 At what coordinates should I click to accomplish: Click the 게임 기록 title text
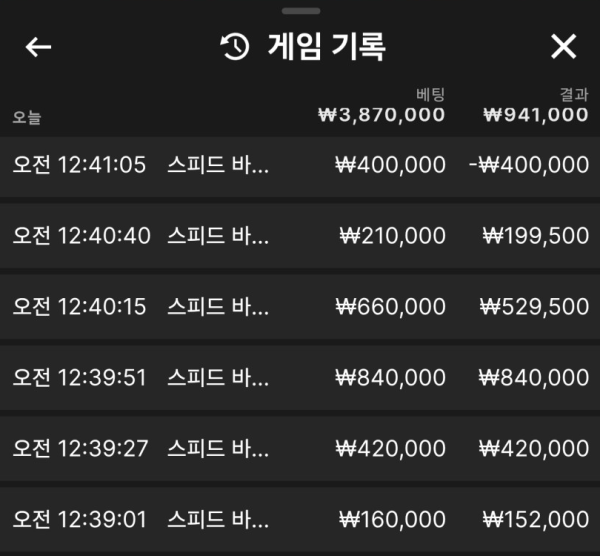326,47
